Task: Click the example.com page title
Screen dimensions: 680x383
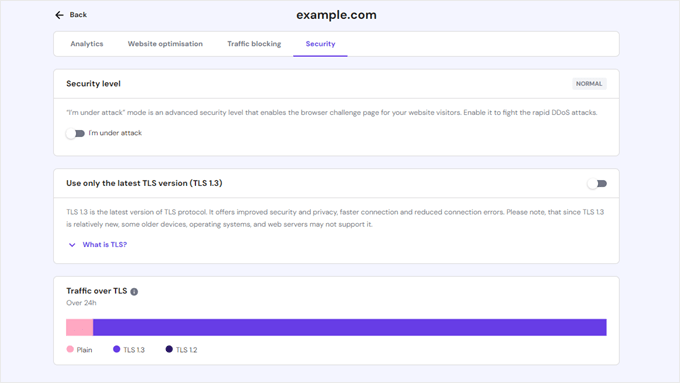Action: click(336, 15)
